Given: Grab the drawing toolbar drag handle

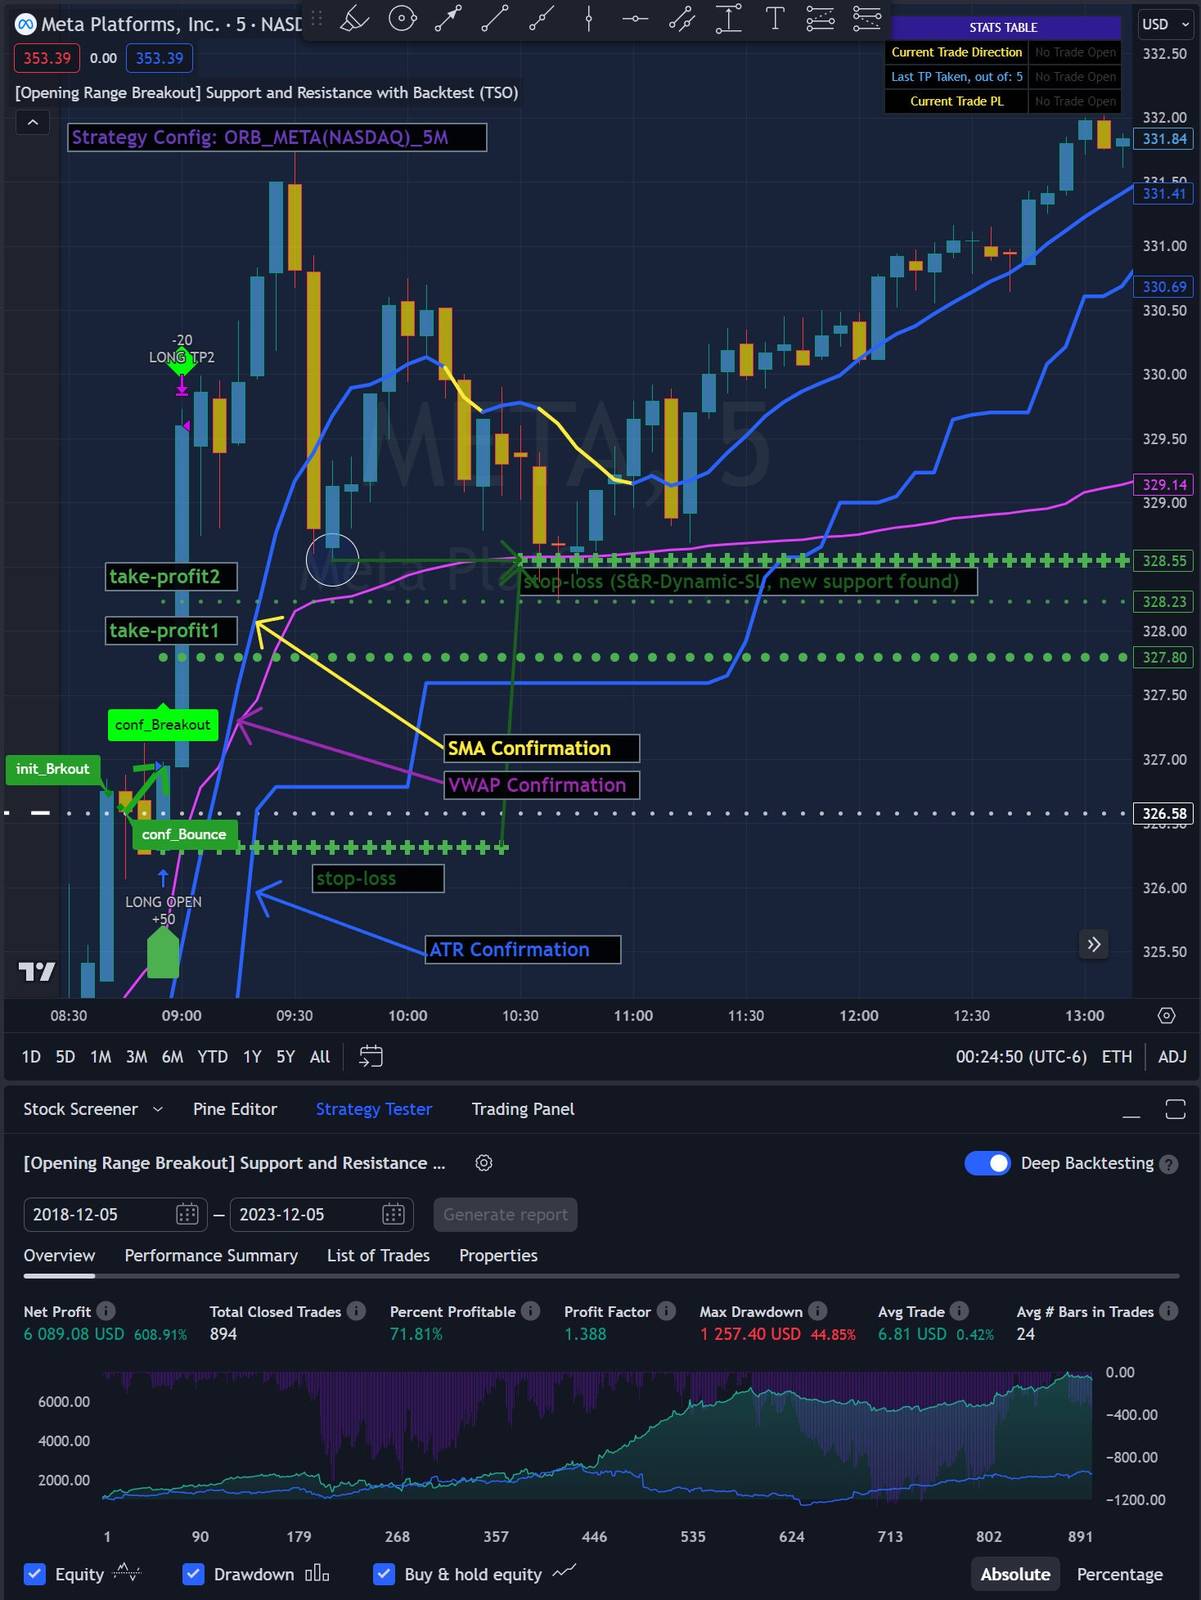Looking at the screenshot, I should click(317, 18).
